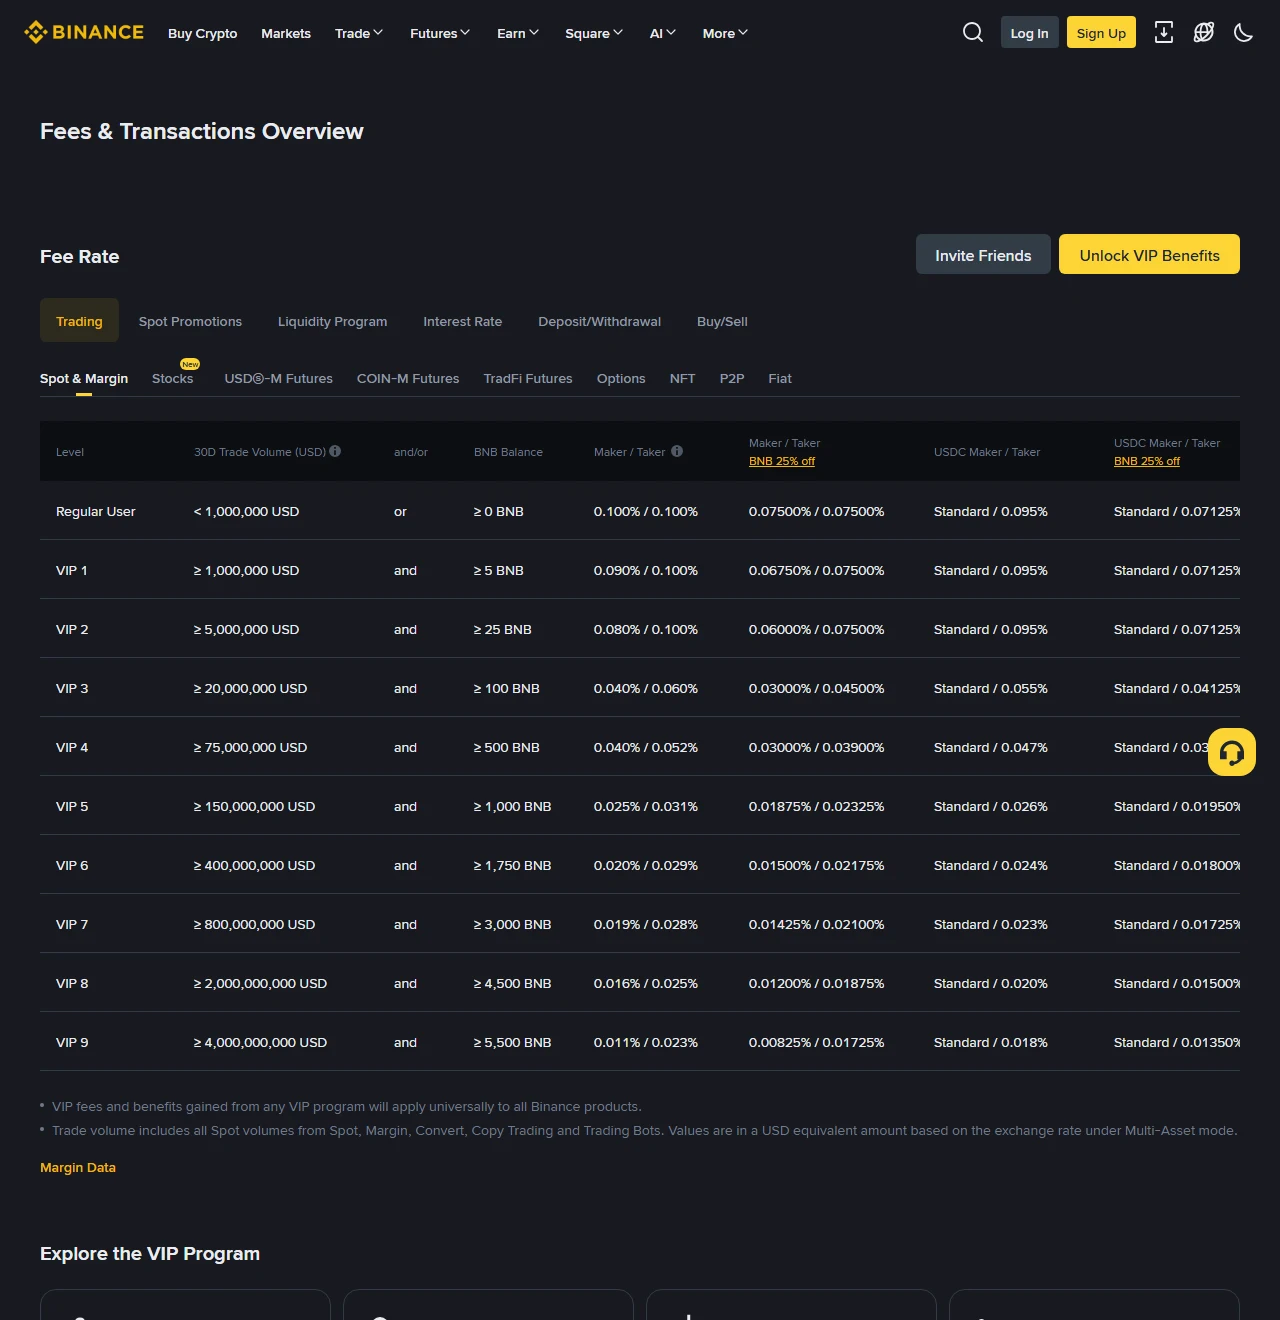This screenshot has height=1320, width=1280.
Task: Expand the Square dropdown menu
Action: click(x=594, y=33)
